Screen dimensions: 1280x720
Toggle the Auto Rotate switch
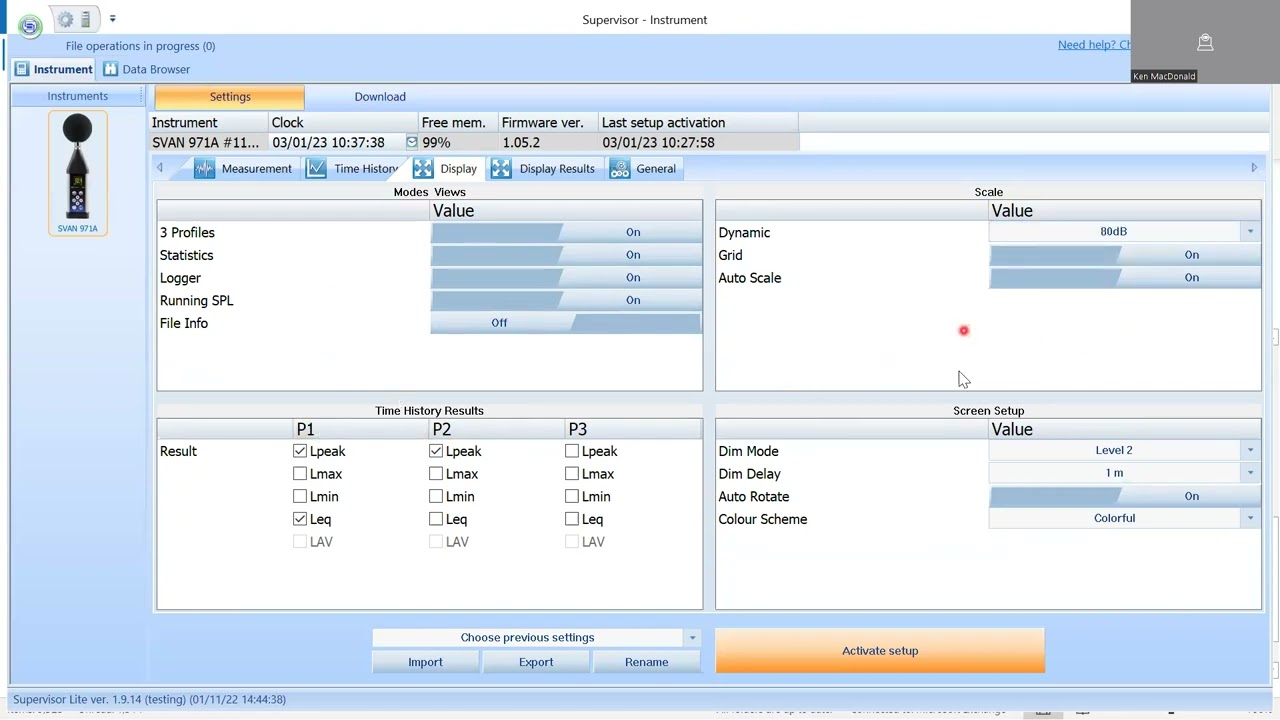(1125, 496)
